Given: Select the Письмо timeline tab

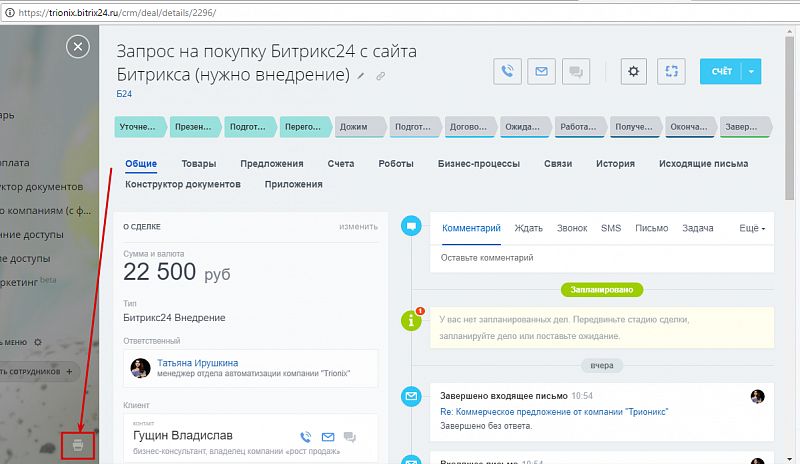Looking at the screenshot, I should point(652,228).
